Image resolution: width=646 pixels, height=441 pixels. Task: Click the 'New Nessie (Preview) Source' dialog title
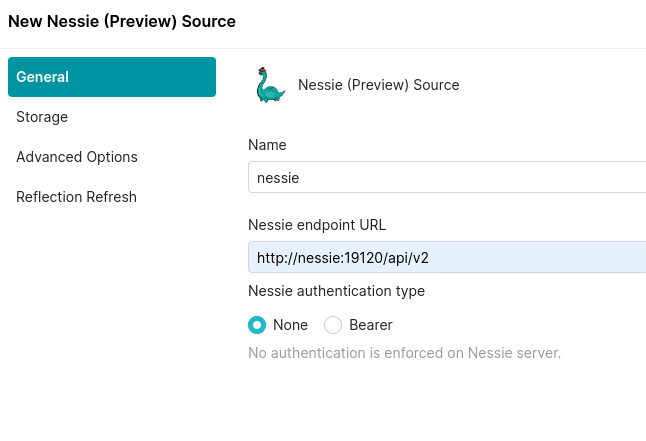click(x=122, y=21)
